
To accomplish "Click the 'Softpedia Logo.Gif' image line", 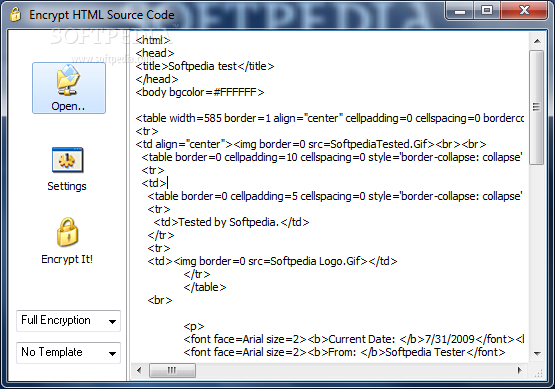I will coord(272,261).
